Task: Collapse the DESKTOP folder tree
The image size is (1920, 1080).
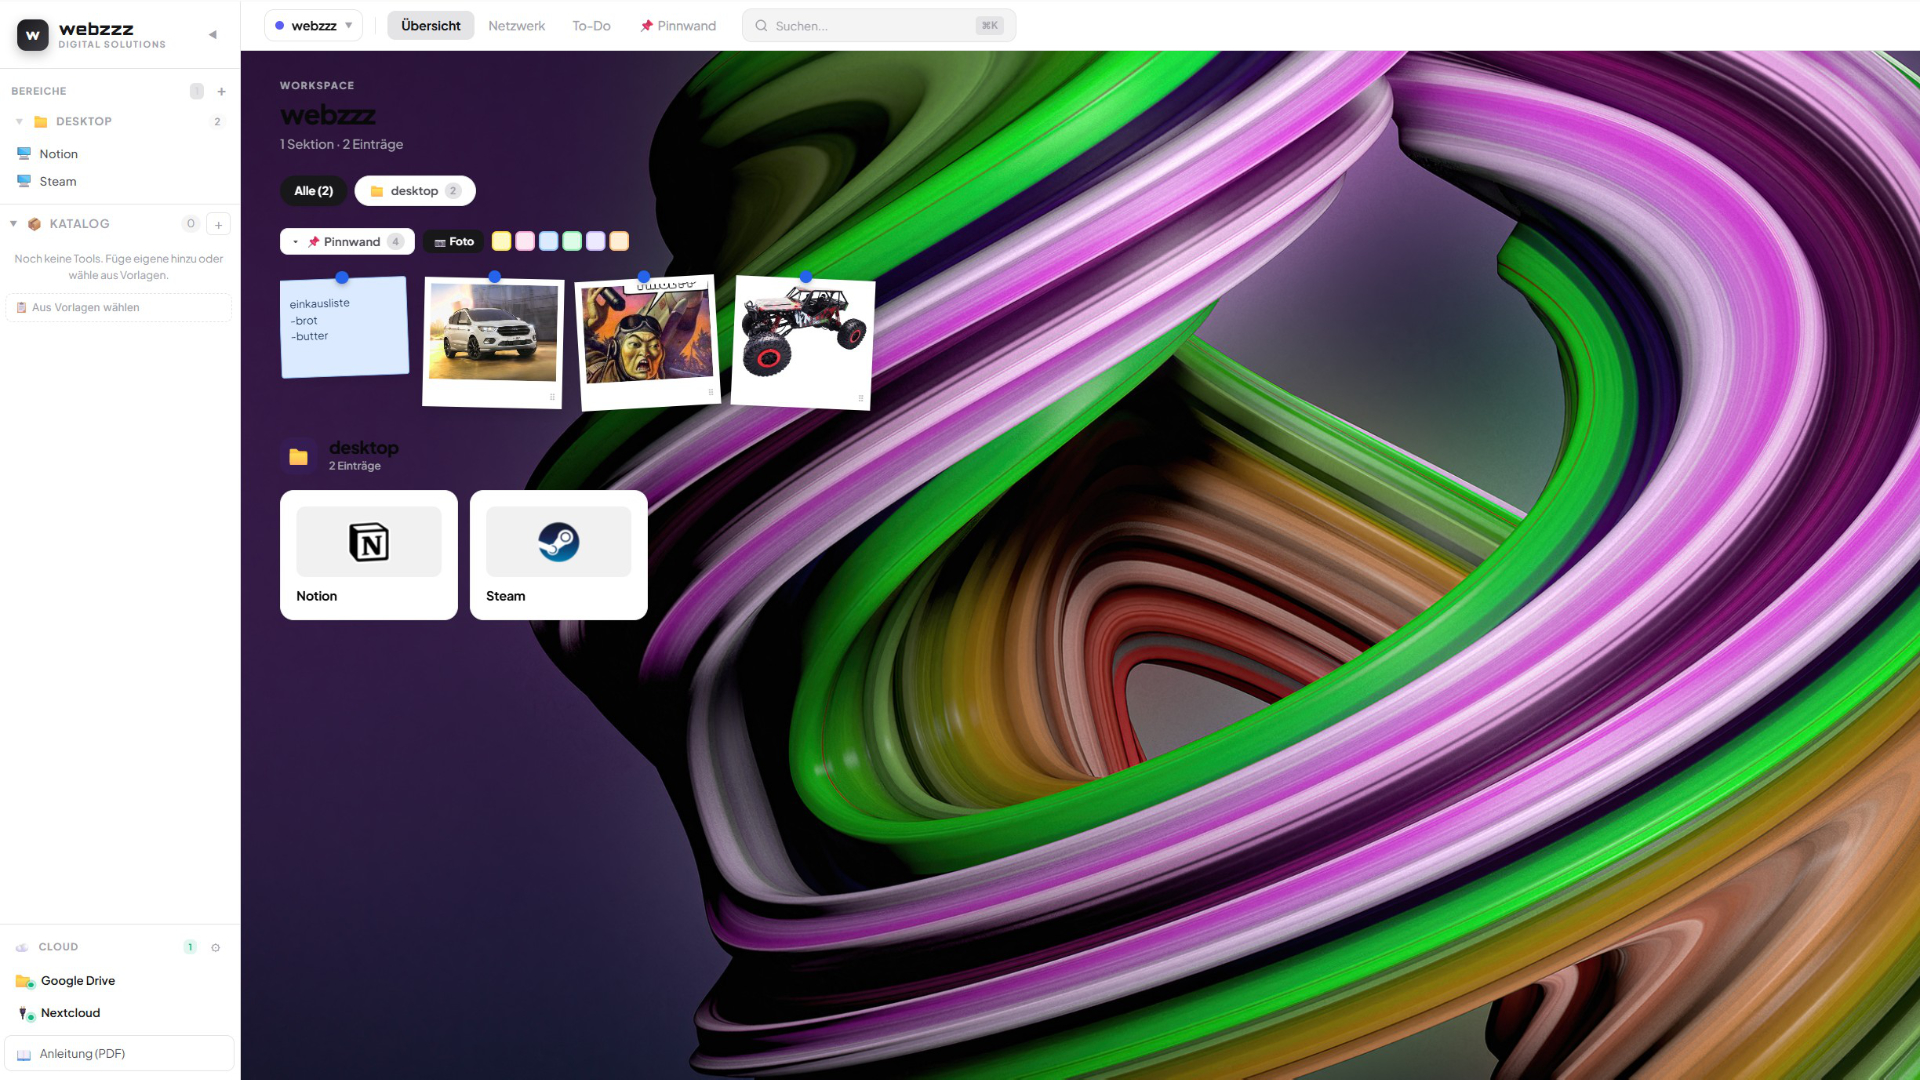Action: 19,121
